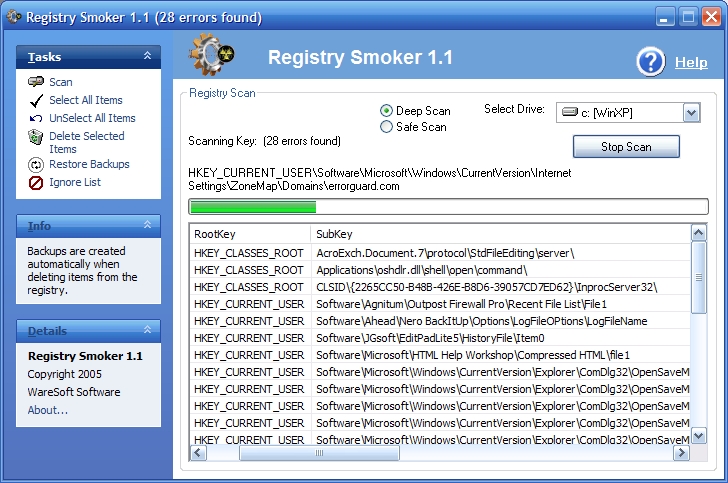Image resolution: width=728 pixels, height=483 pixels.
Task: Click the vertical scrollbar down arrow
Action: (699, 436)
